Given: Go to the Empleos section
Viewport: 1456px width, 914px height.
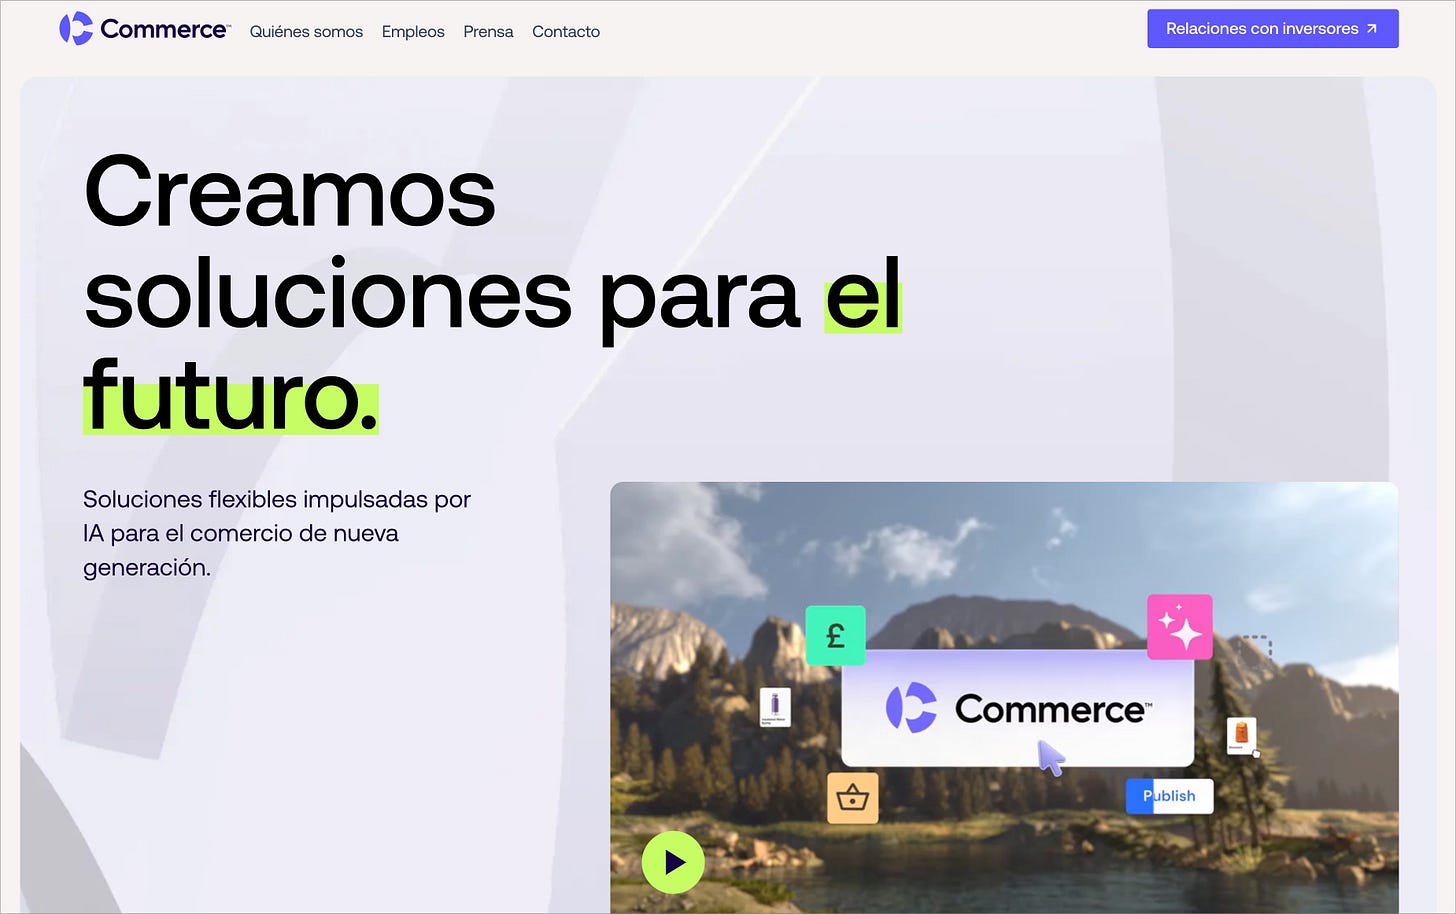Looking at the screenshot, I should click(413, 32).
